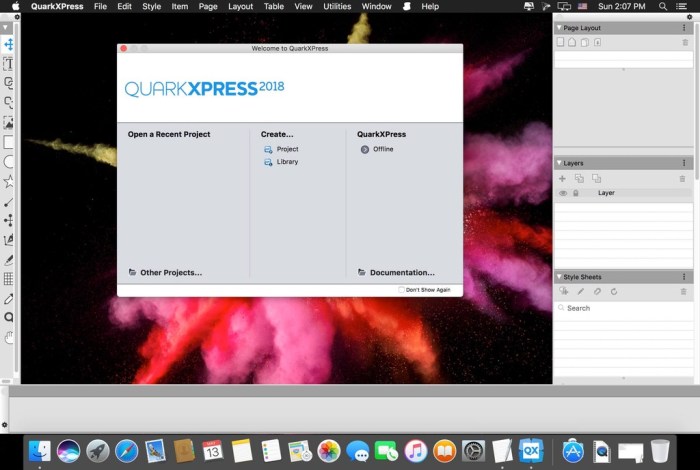
Task: Click Edit style sheet pencil icon
Action: tap(580, 291)
